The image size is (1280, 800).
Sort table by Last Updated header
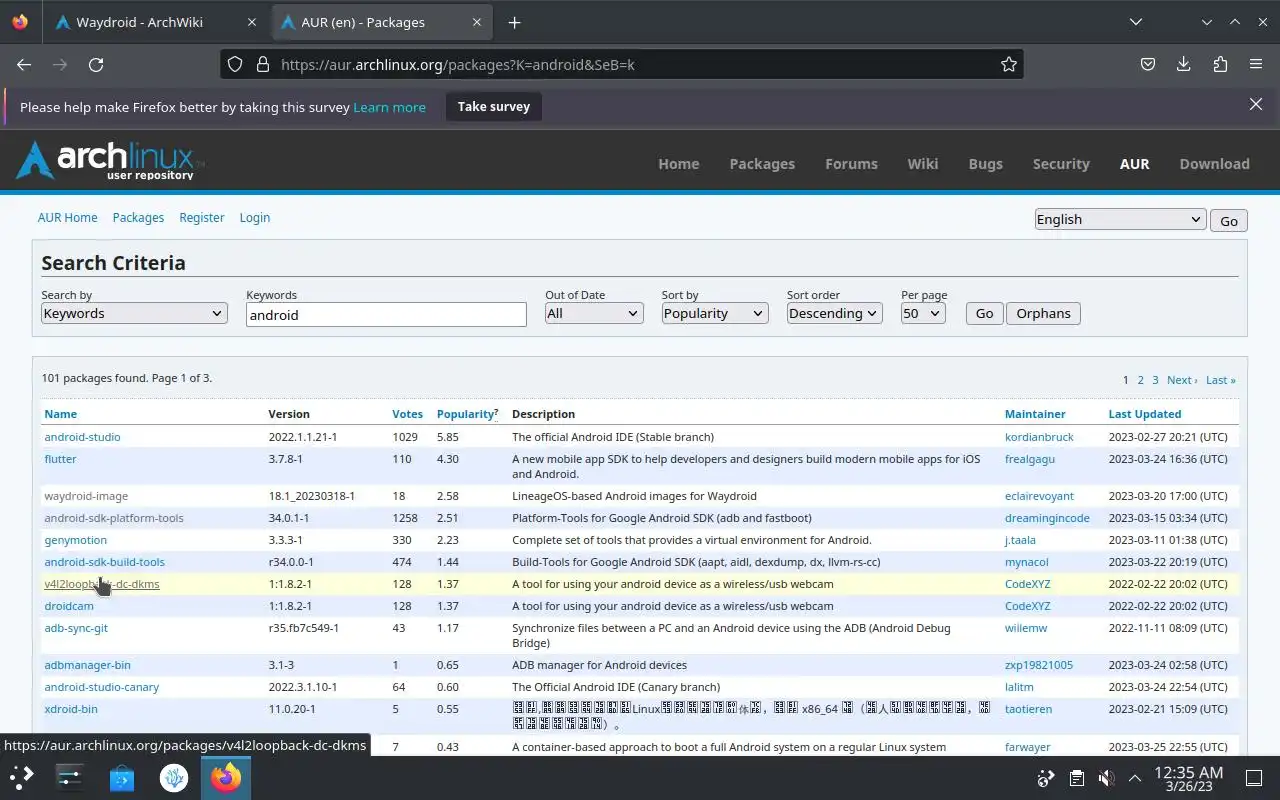(x=1145, y=414)
